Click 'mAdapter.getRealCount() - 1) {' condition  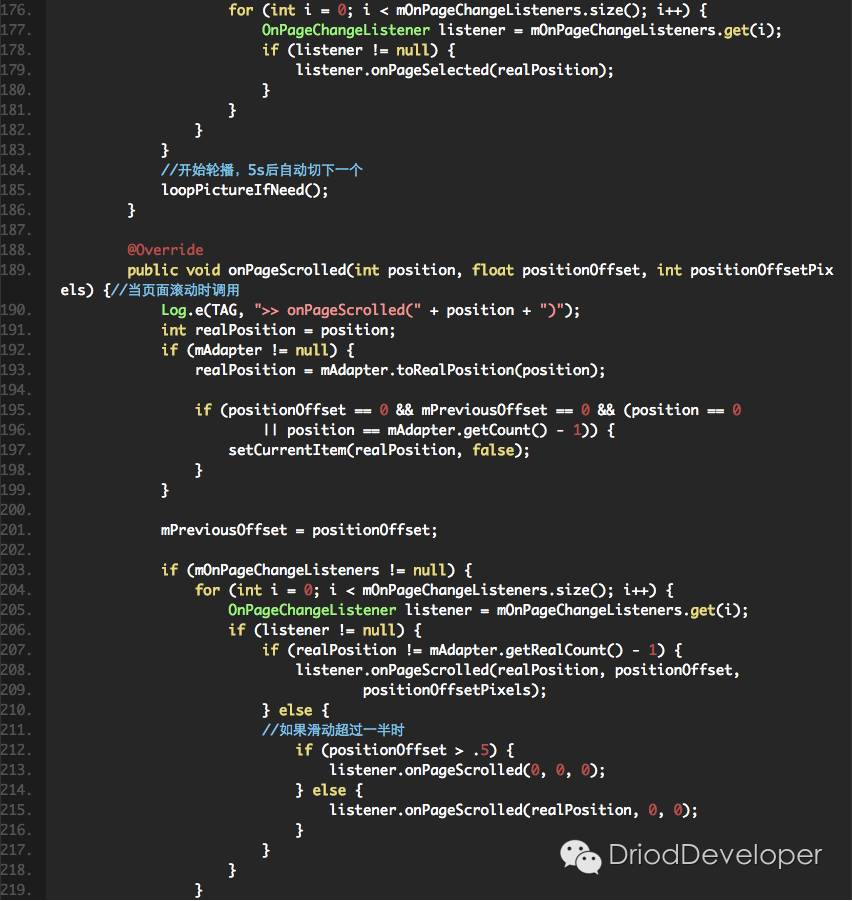pos(556,650)
